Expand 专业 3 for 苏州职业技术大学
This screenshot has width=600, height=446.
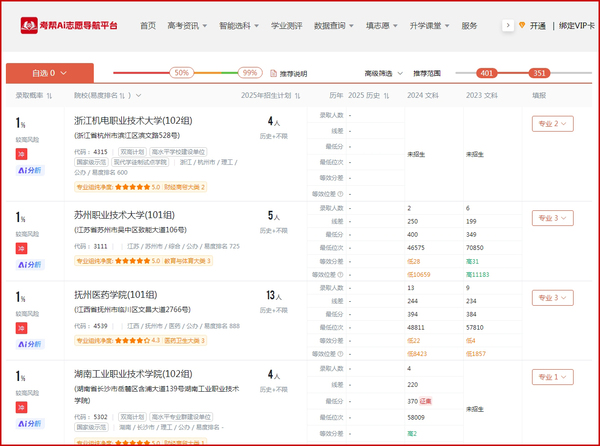(551, 216)
